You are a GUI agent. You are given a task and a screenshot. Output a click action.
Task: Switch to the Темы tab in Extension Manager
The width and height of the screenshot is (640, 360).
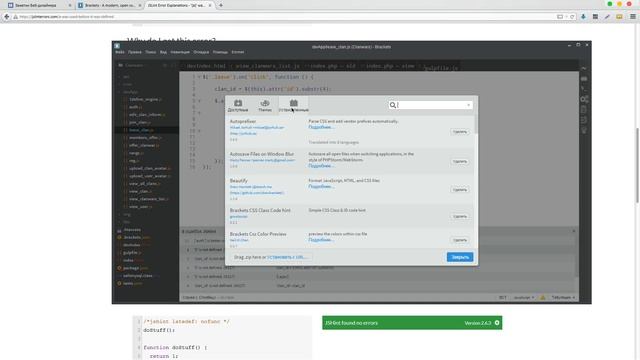point(265,105)
